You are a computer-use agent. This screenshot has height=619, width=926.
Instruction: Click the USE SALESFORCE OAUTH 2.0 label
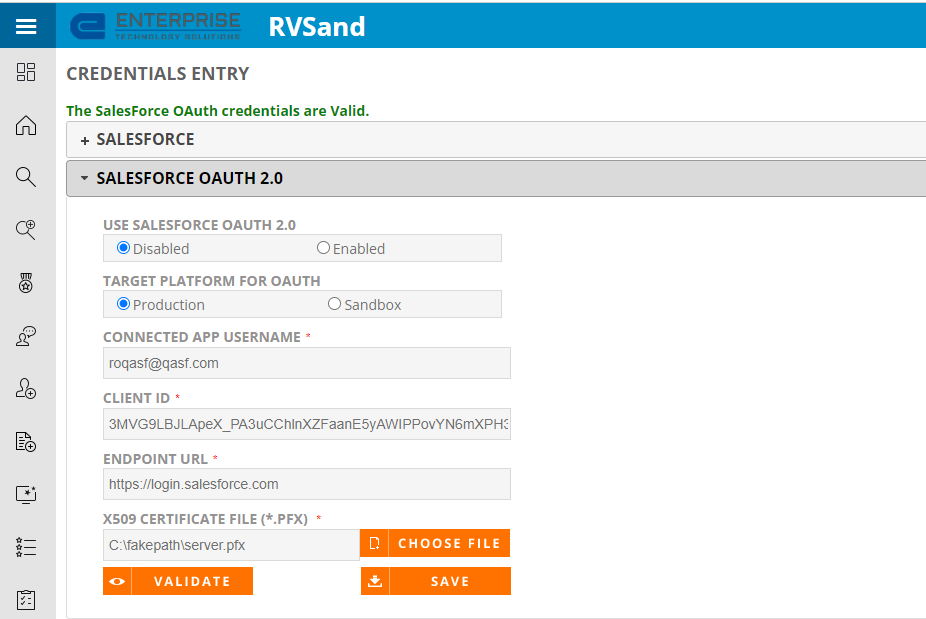(200, 225)
